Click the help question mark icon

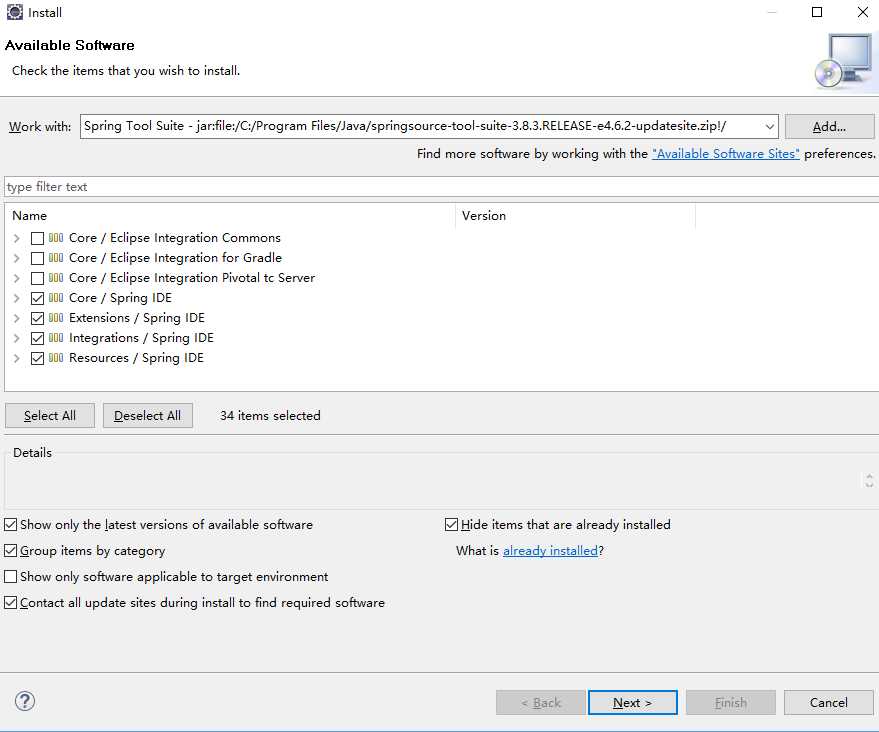pyautogui.click(x=25, y=701)
